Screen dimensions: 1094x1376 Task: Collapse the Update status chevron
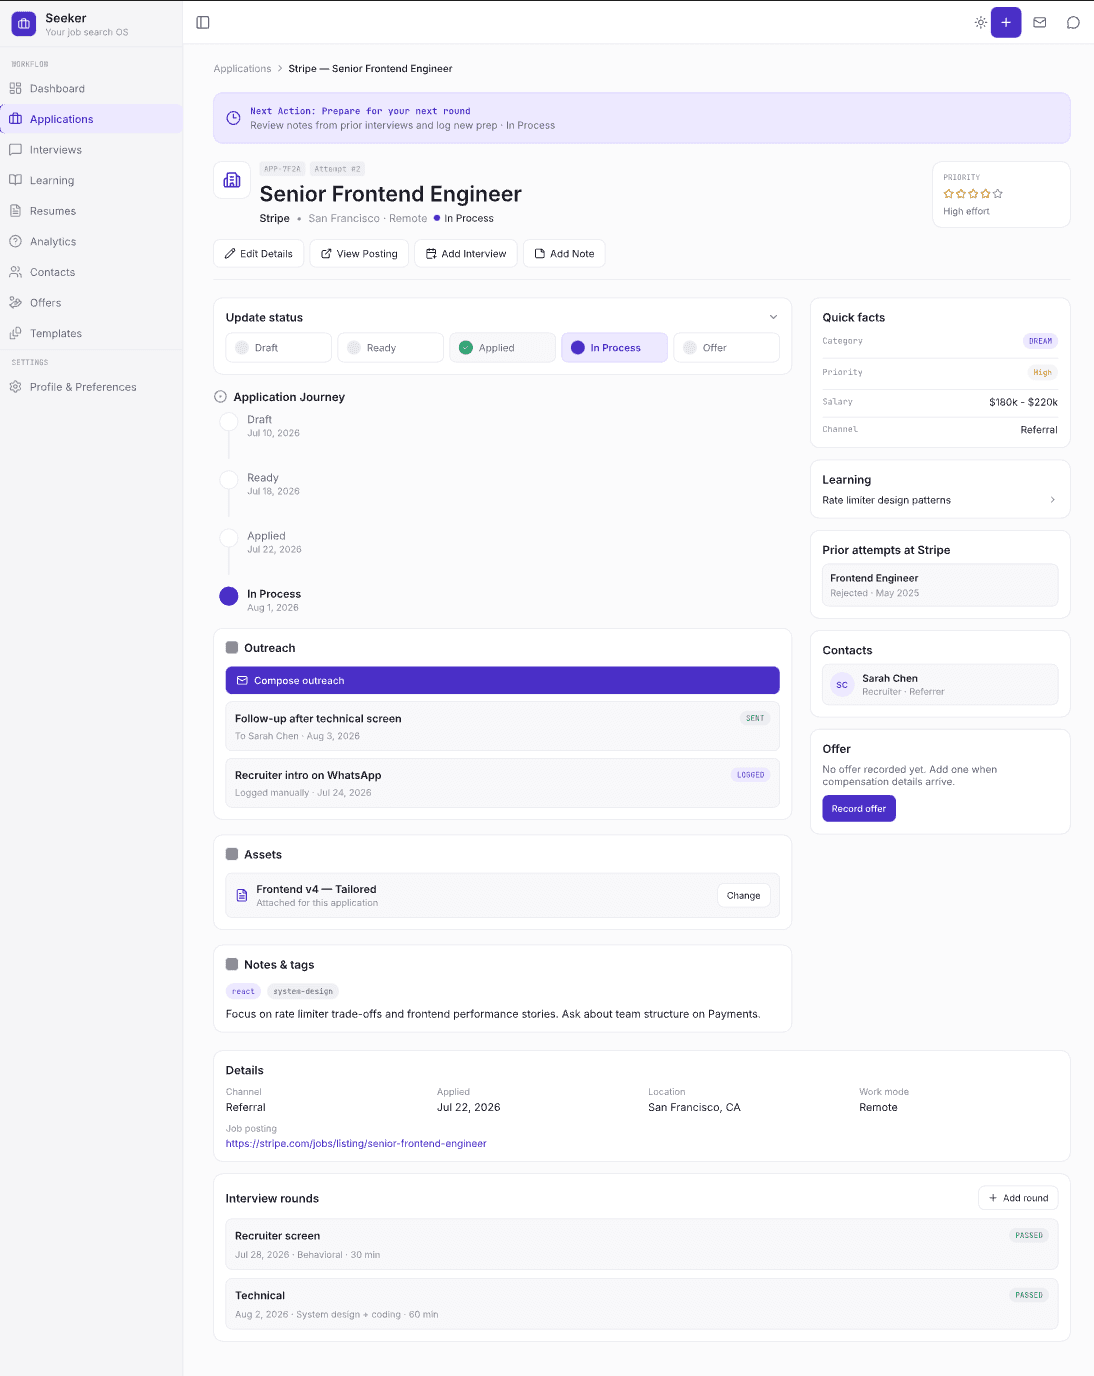click(773, 317)
